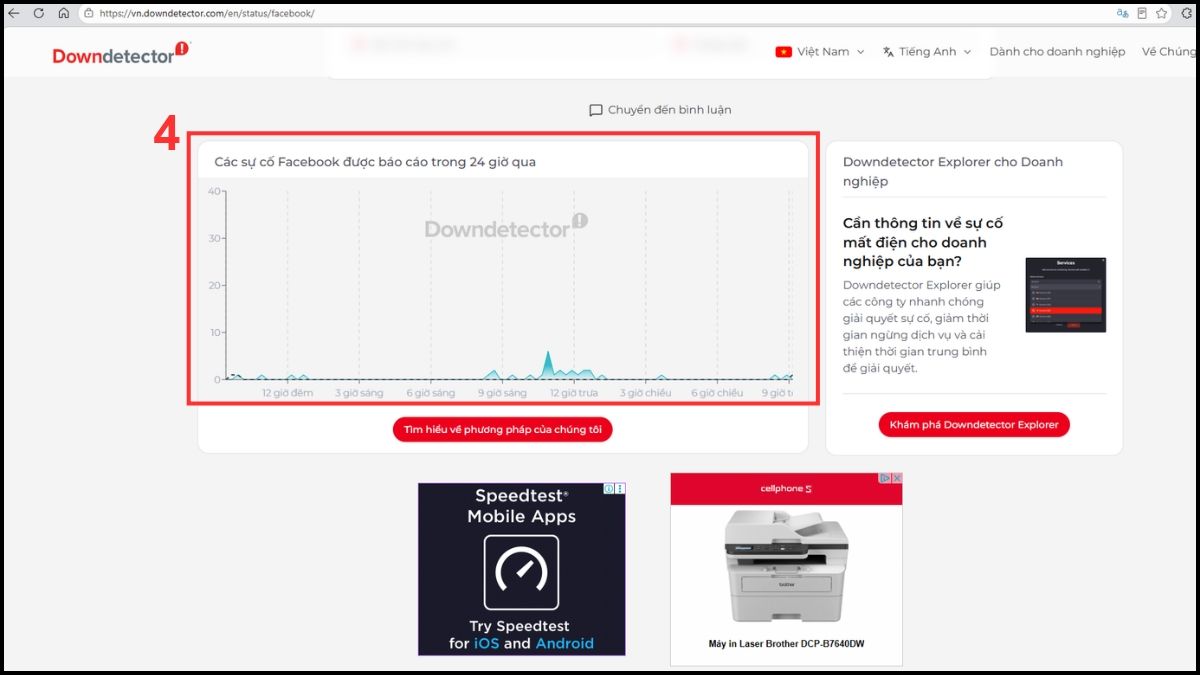Open the Dành cho doanh nghiệp menu

click(1057, 52)
